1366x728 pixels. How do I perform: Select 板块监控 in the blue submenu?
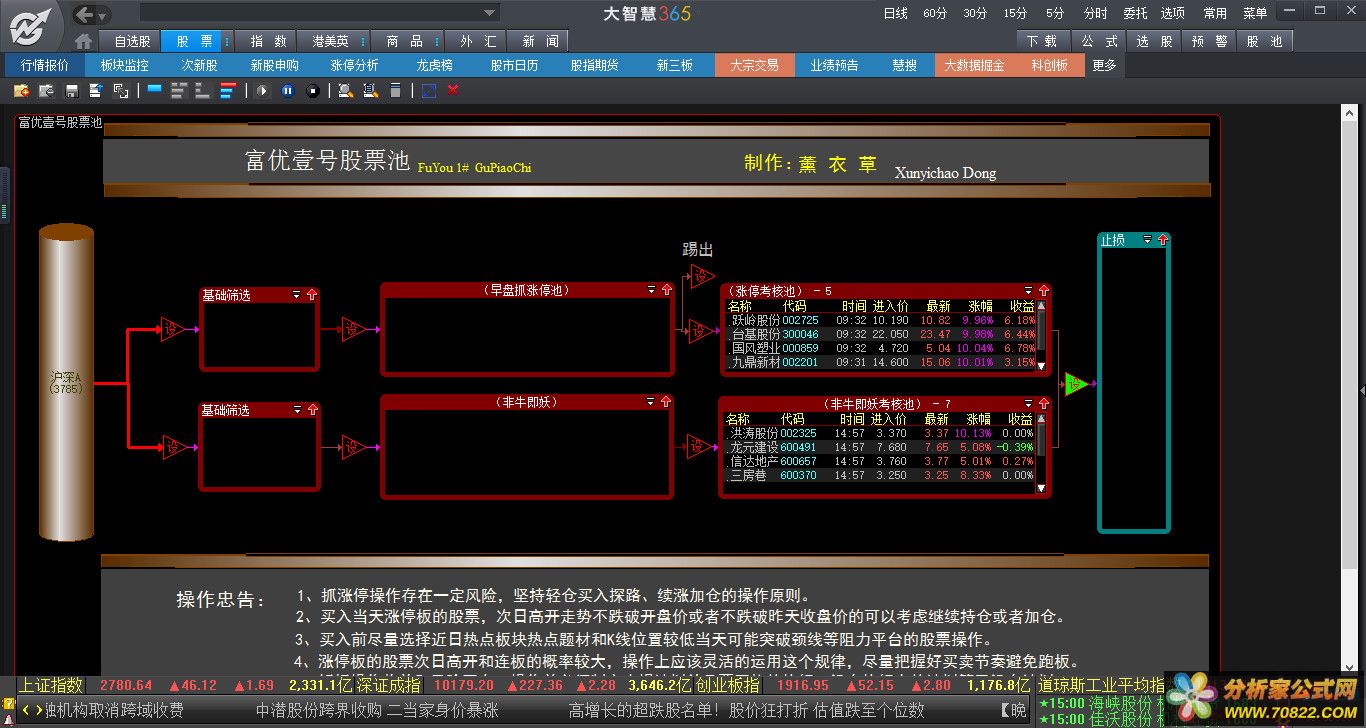pyautogui.click(x=125, y=65)
